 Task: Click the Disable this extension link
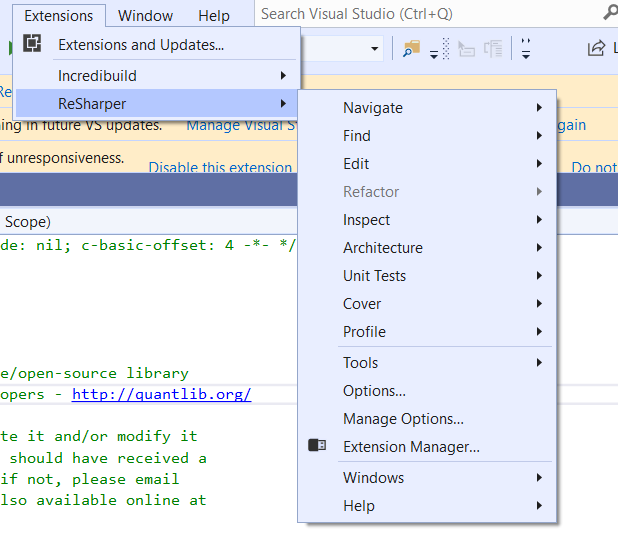click(x=220, y=167)
